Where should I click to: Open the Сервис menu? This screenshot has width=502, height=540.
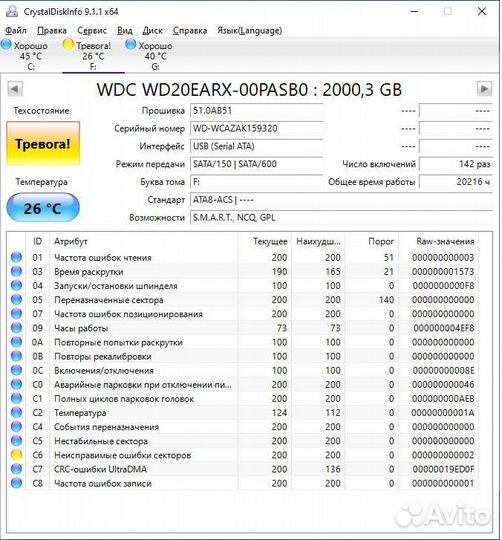[x=92, y=31]
